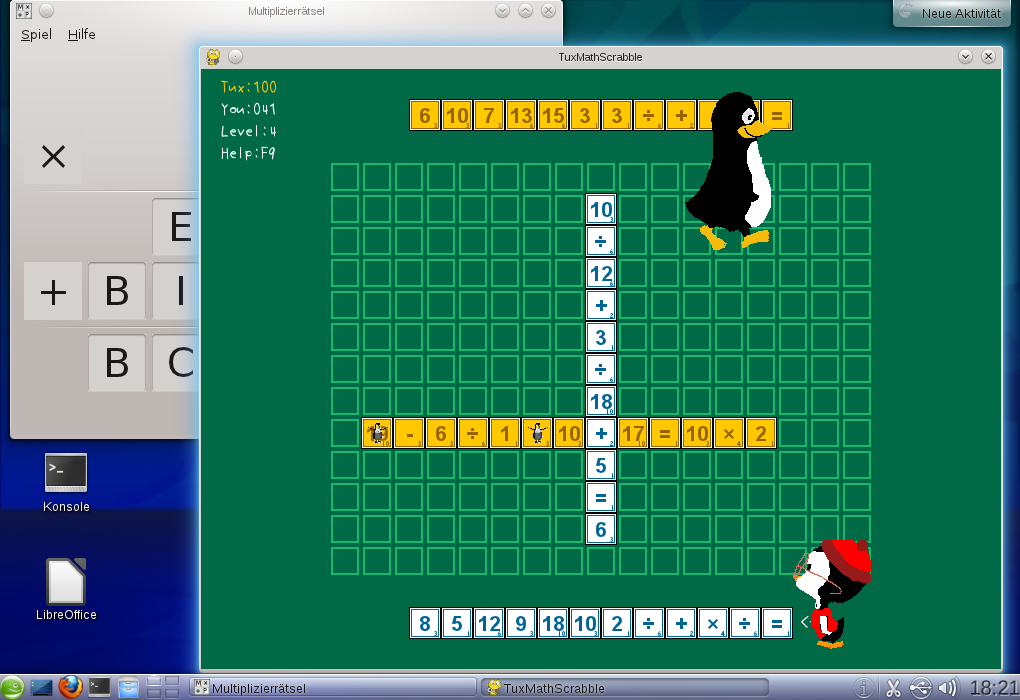Open the clipboard scissors tray icon
This screenshot has height=700, width=1020.
[892, 688]
